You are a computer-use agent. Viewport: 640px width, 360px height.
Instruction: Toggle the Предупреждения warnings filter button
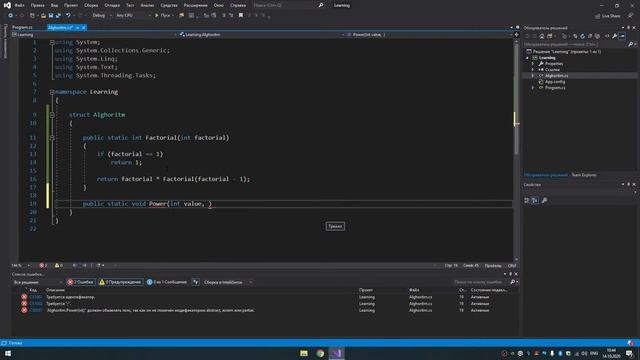[x=121, y=282]
